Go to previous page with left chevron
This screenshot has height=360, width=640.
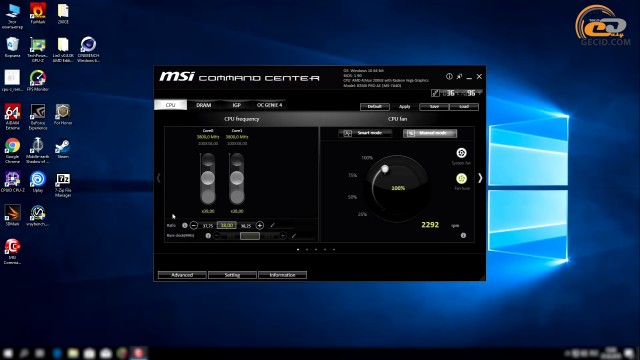[158, 178]
